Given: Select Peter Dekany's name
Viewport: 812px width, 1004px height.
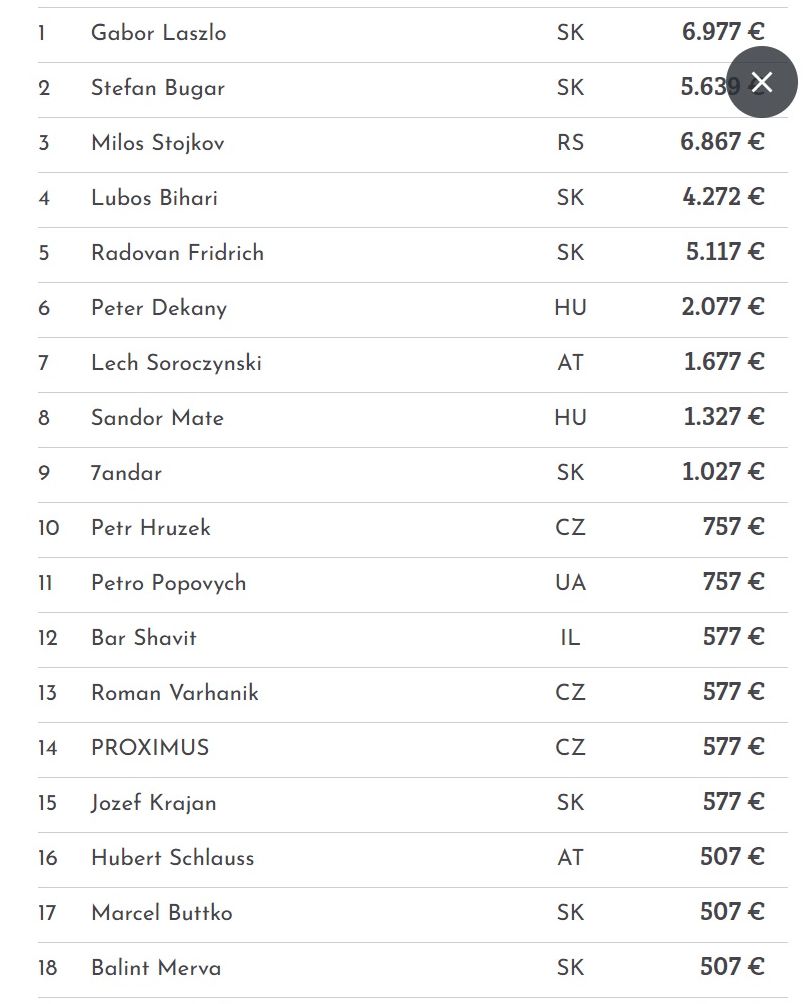Looking at the screenshot, I should point(158,308).
